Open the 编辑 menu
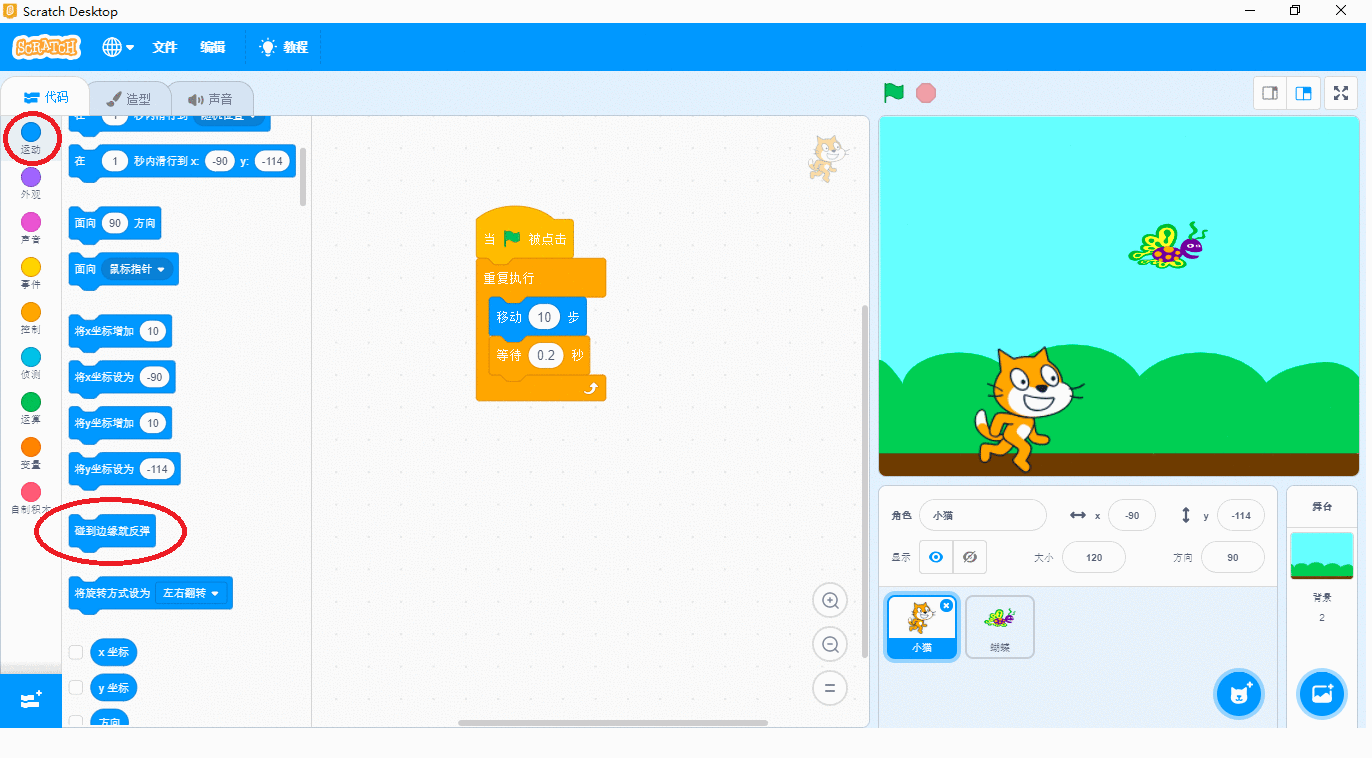Screen dimensions: 1372x758 213,47
